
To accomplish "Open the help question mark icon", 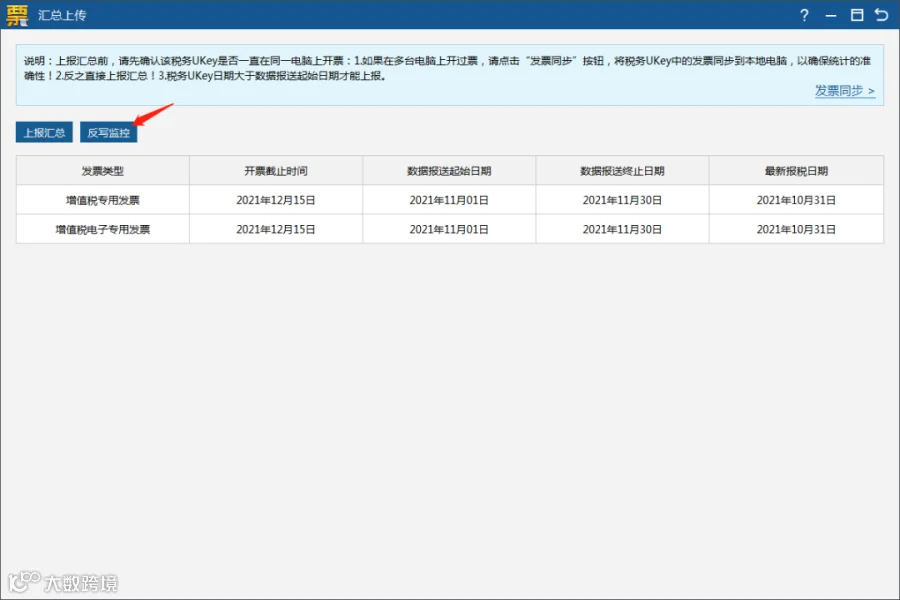I will pos(804,15).
